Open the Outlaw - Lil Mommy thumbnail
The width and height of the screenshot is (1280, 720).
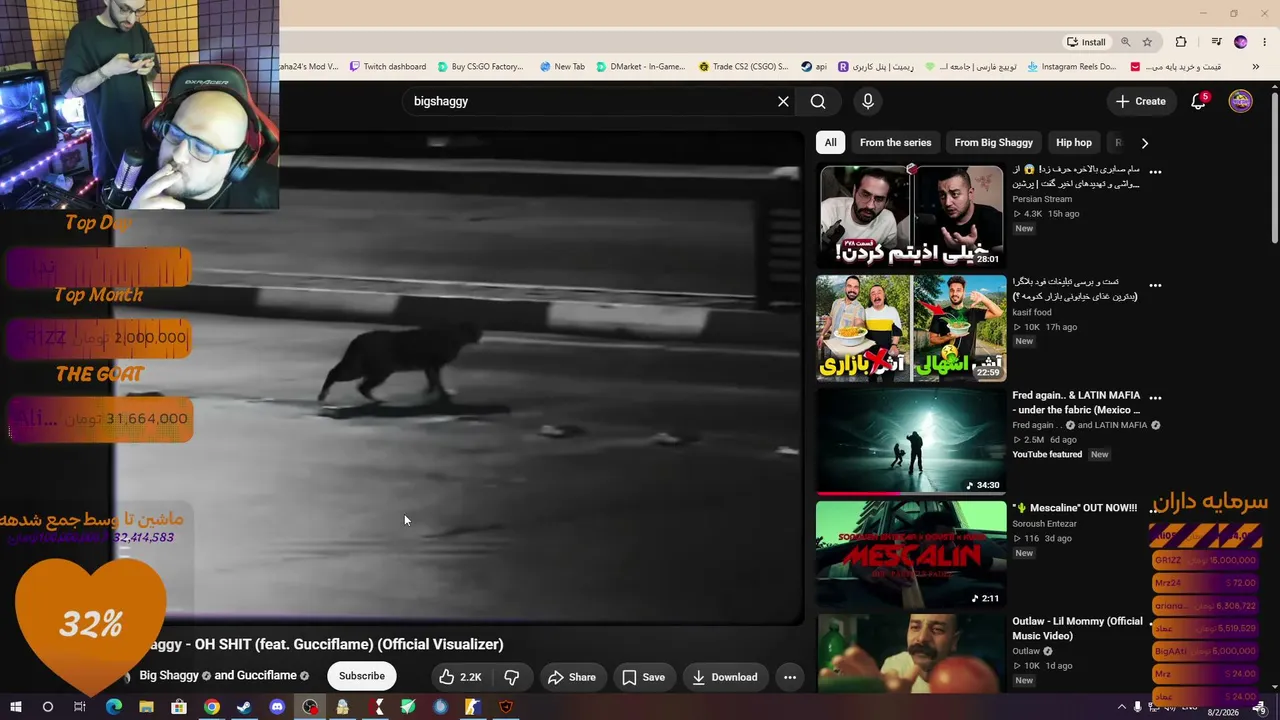(x=911, y=653)
